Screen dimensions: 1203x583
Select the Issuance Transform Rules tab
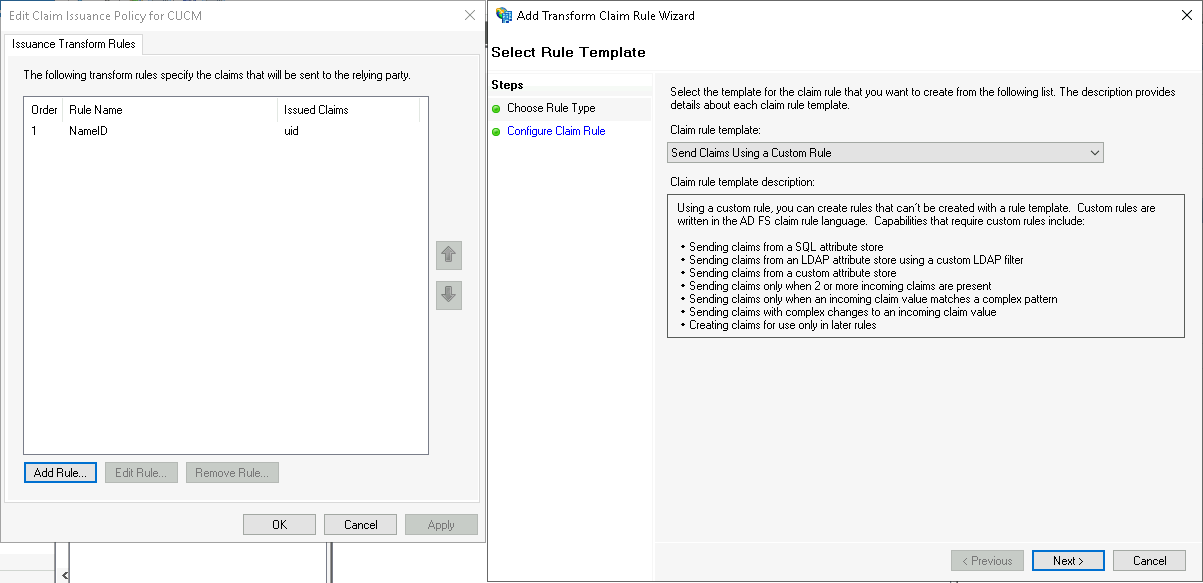coord(74,44)
